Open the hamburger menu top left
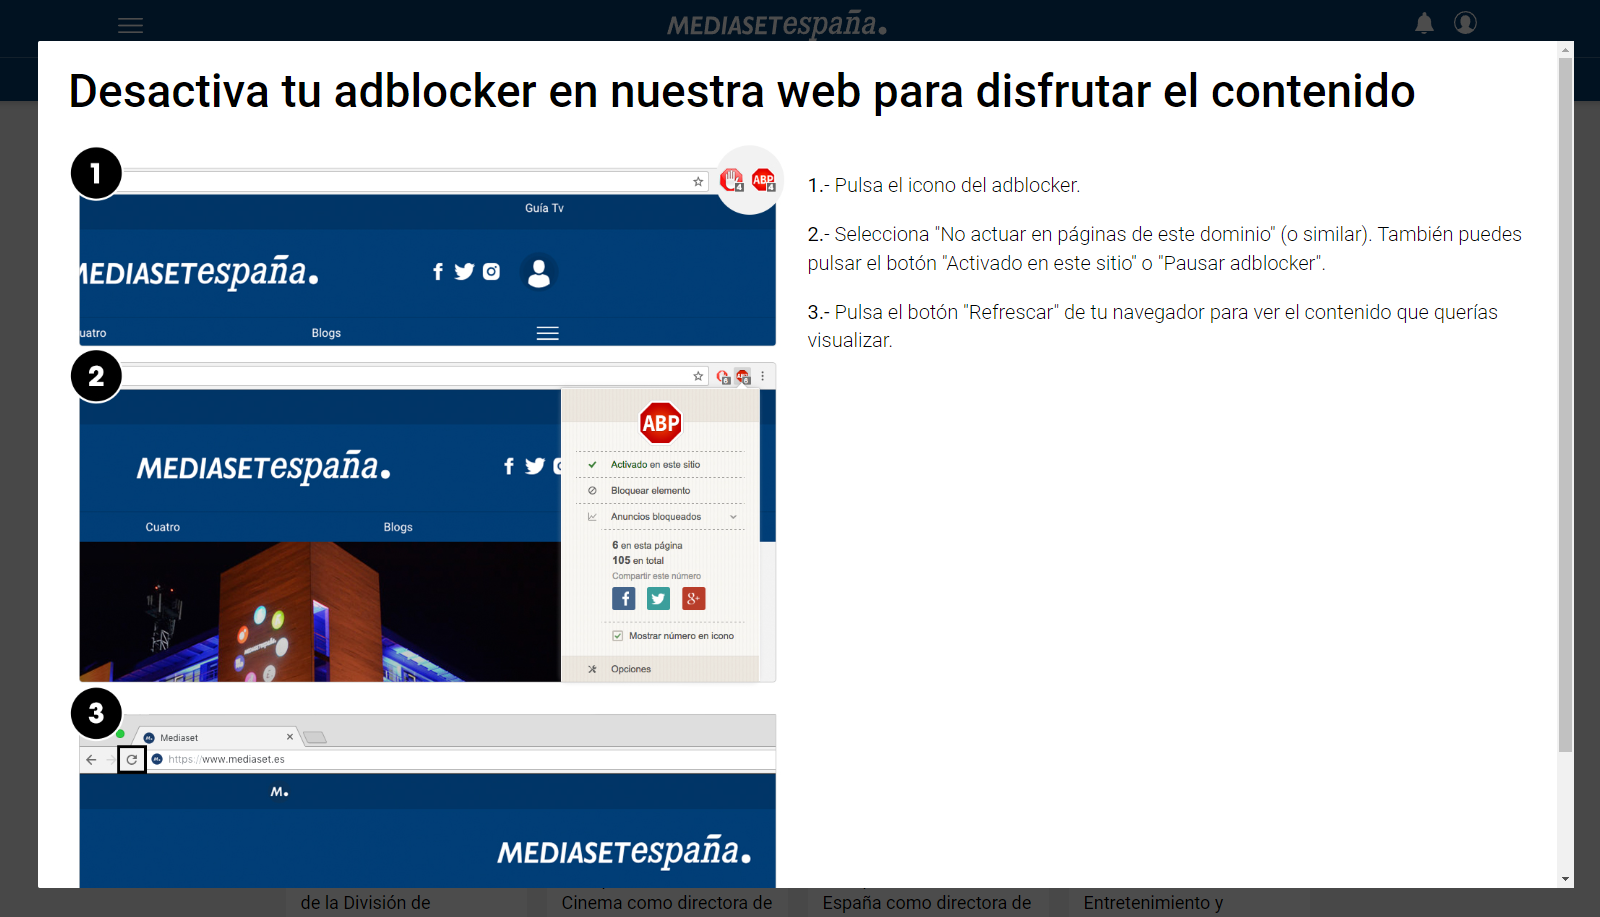Screen dimensions: 1600x917 coord(130,25)
